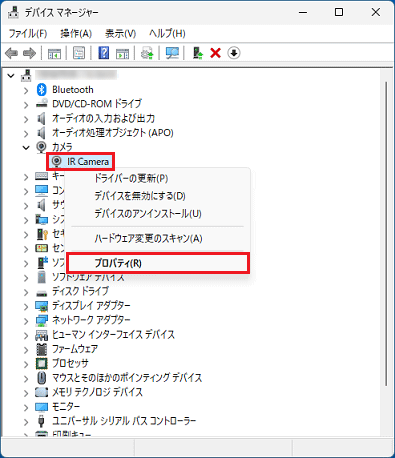Expand the Bluetooth category
This screenshot has width=395, height=458.
(x=26, y=90)
